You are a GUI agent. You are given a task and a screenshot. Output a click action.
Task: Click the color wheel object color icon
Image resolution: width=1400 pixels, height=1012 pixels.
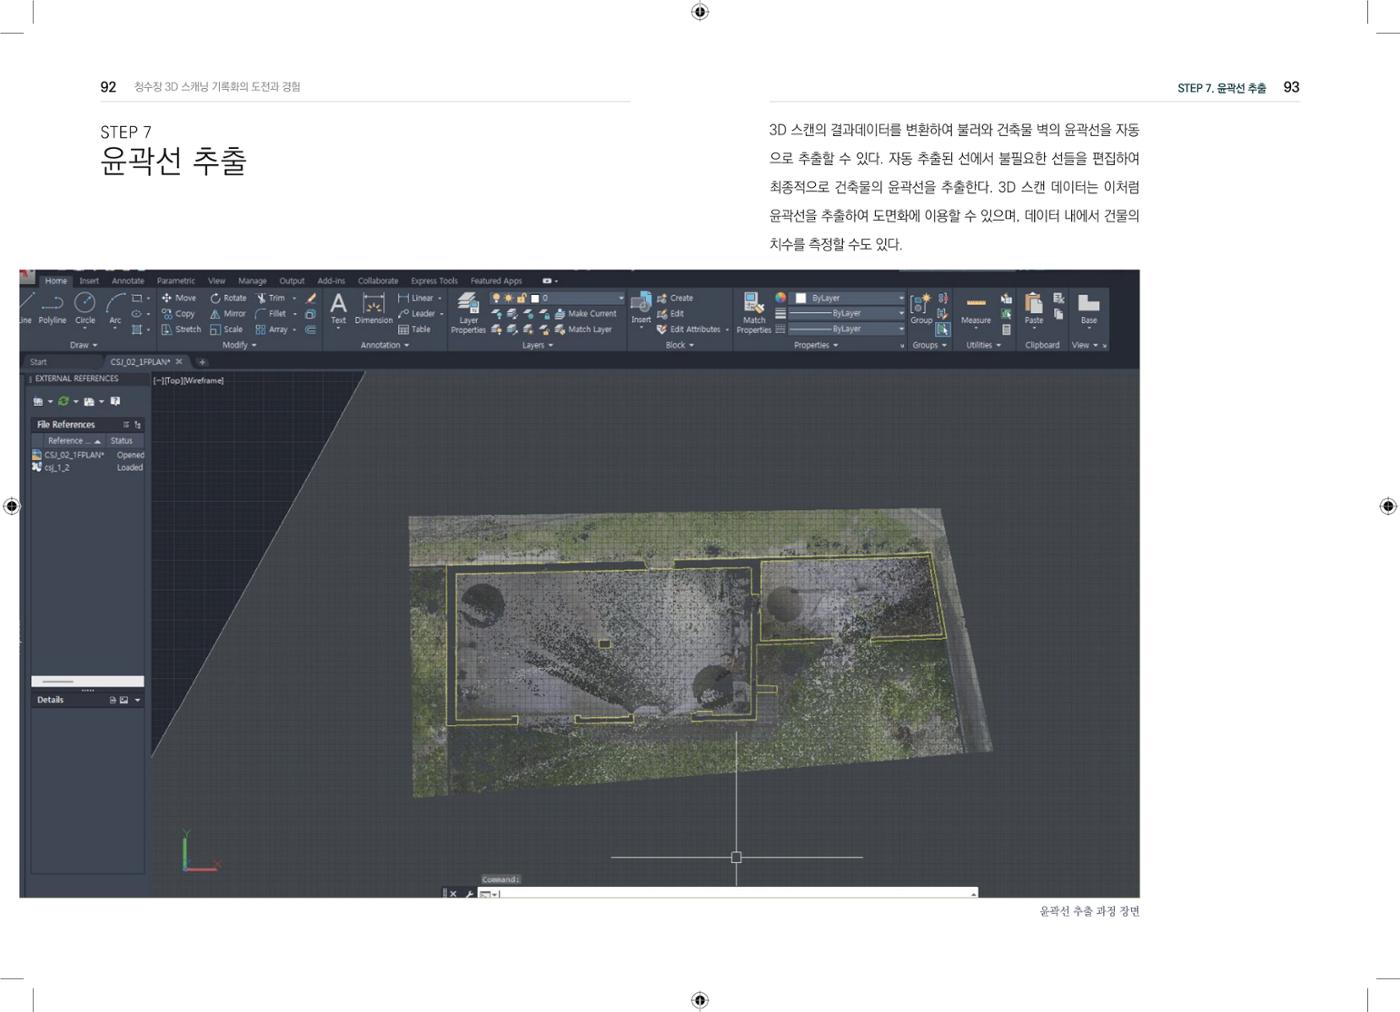pos(781,298)
